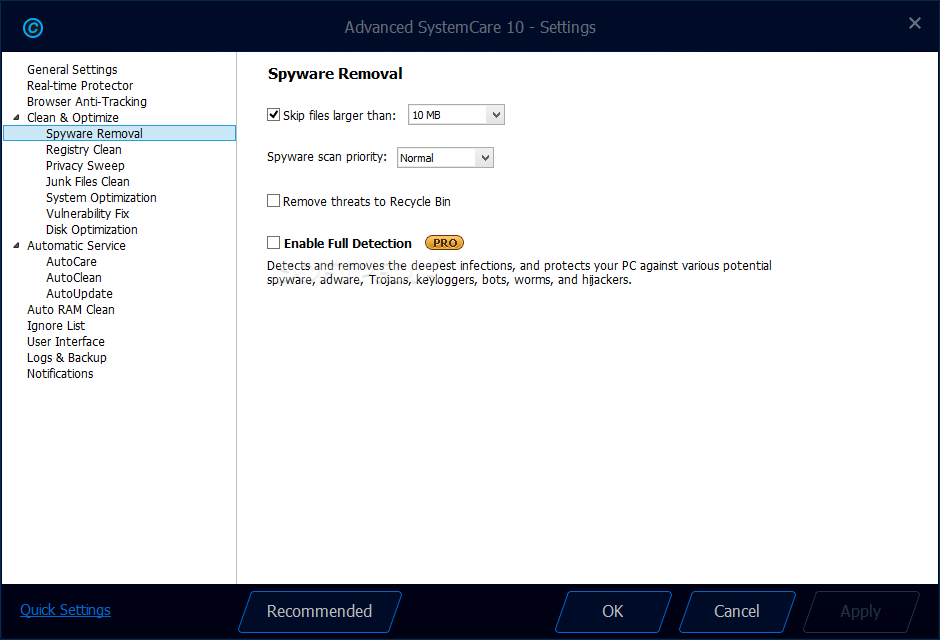Screen dimensions: 940x640
Task: Enable Remove threats to Recycle Bin
Action: (x=273, y=201)
